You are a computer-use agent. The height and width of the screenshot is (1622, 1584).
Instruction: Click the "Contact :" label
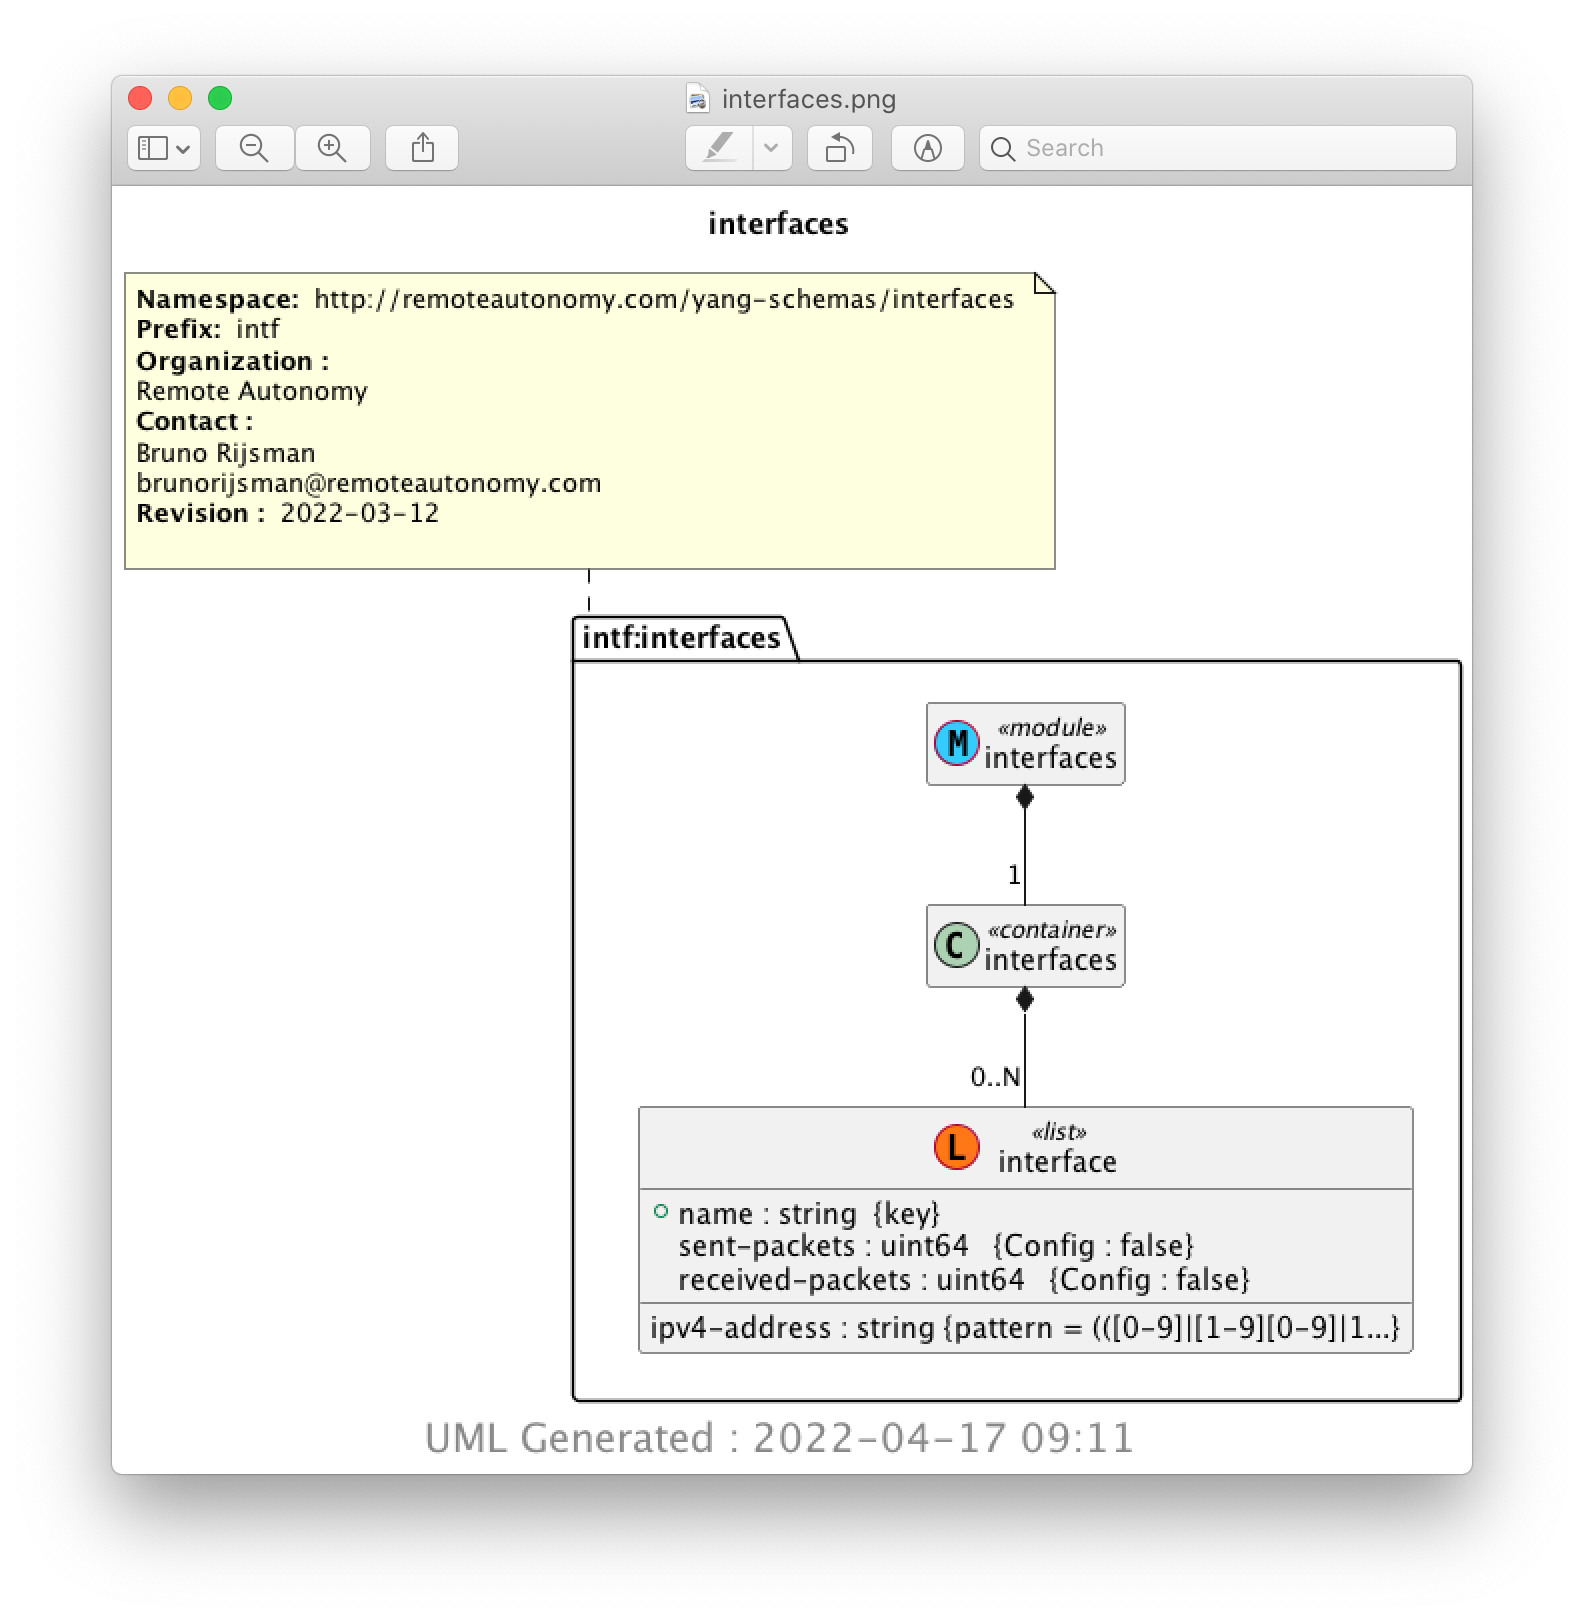[x=194, y=421]
